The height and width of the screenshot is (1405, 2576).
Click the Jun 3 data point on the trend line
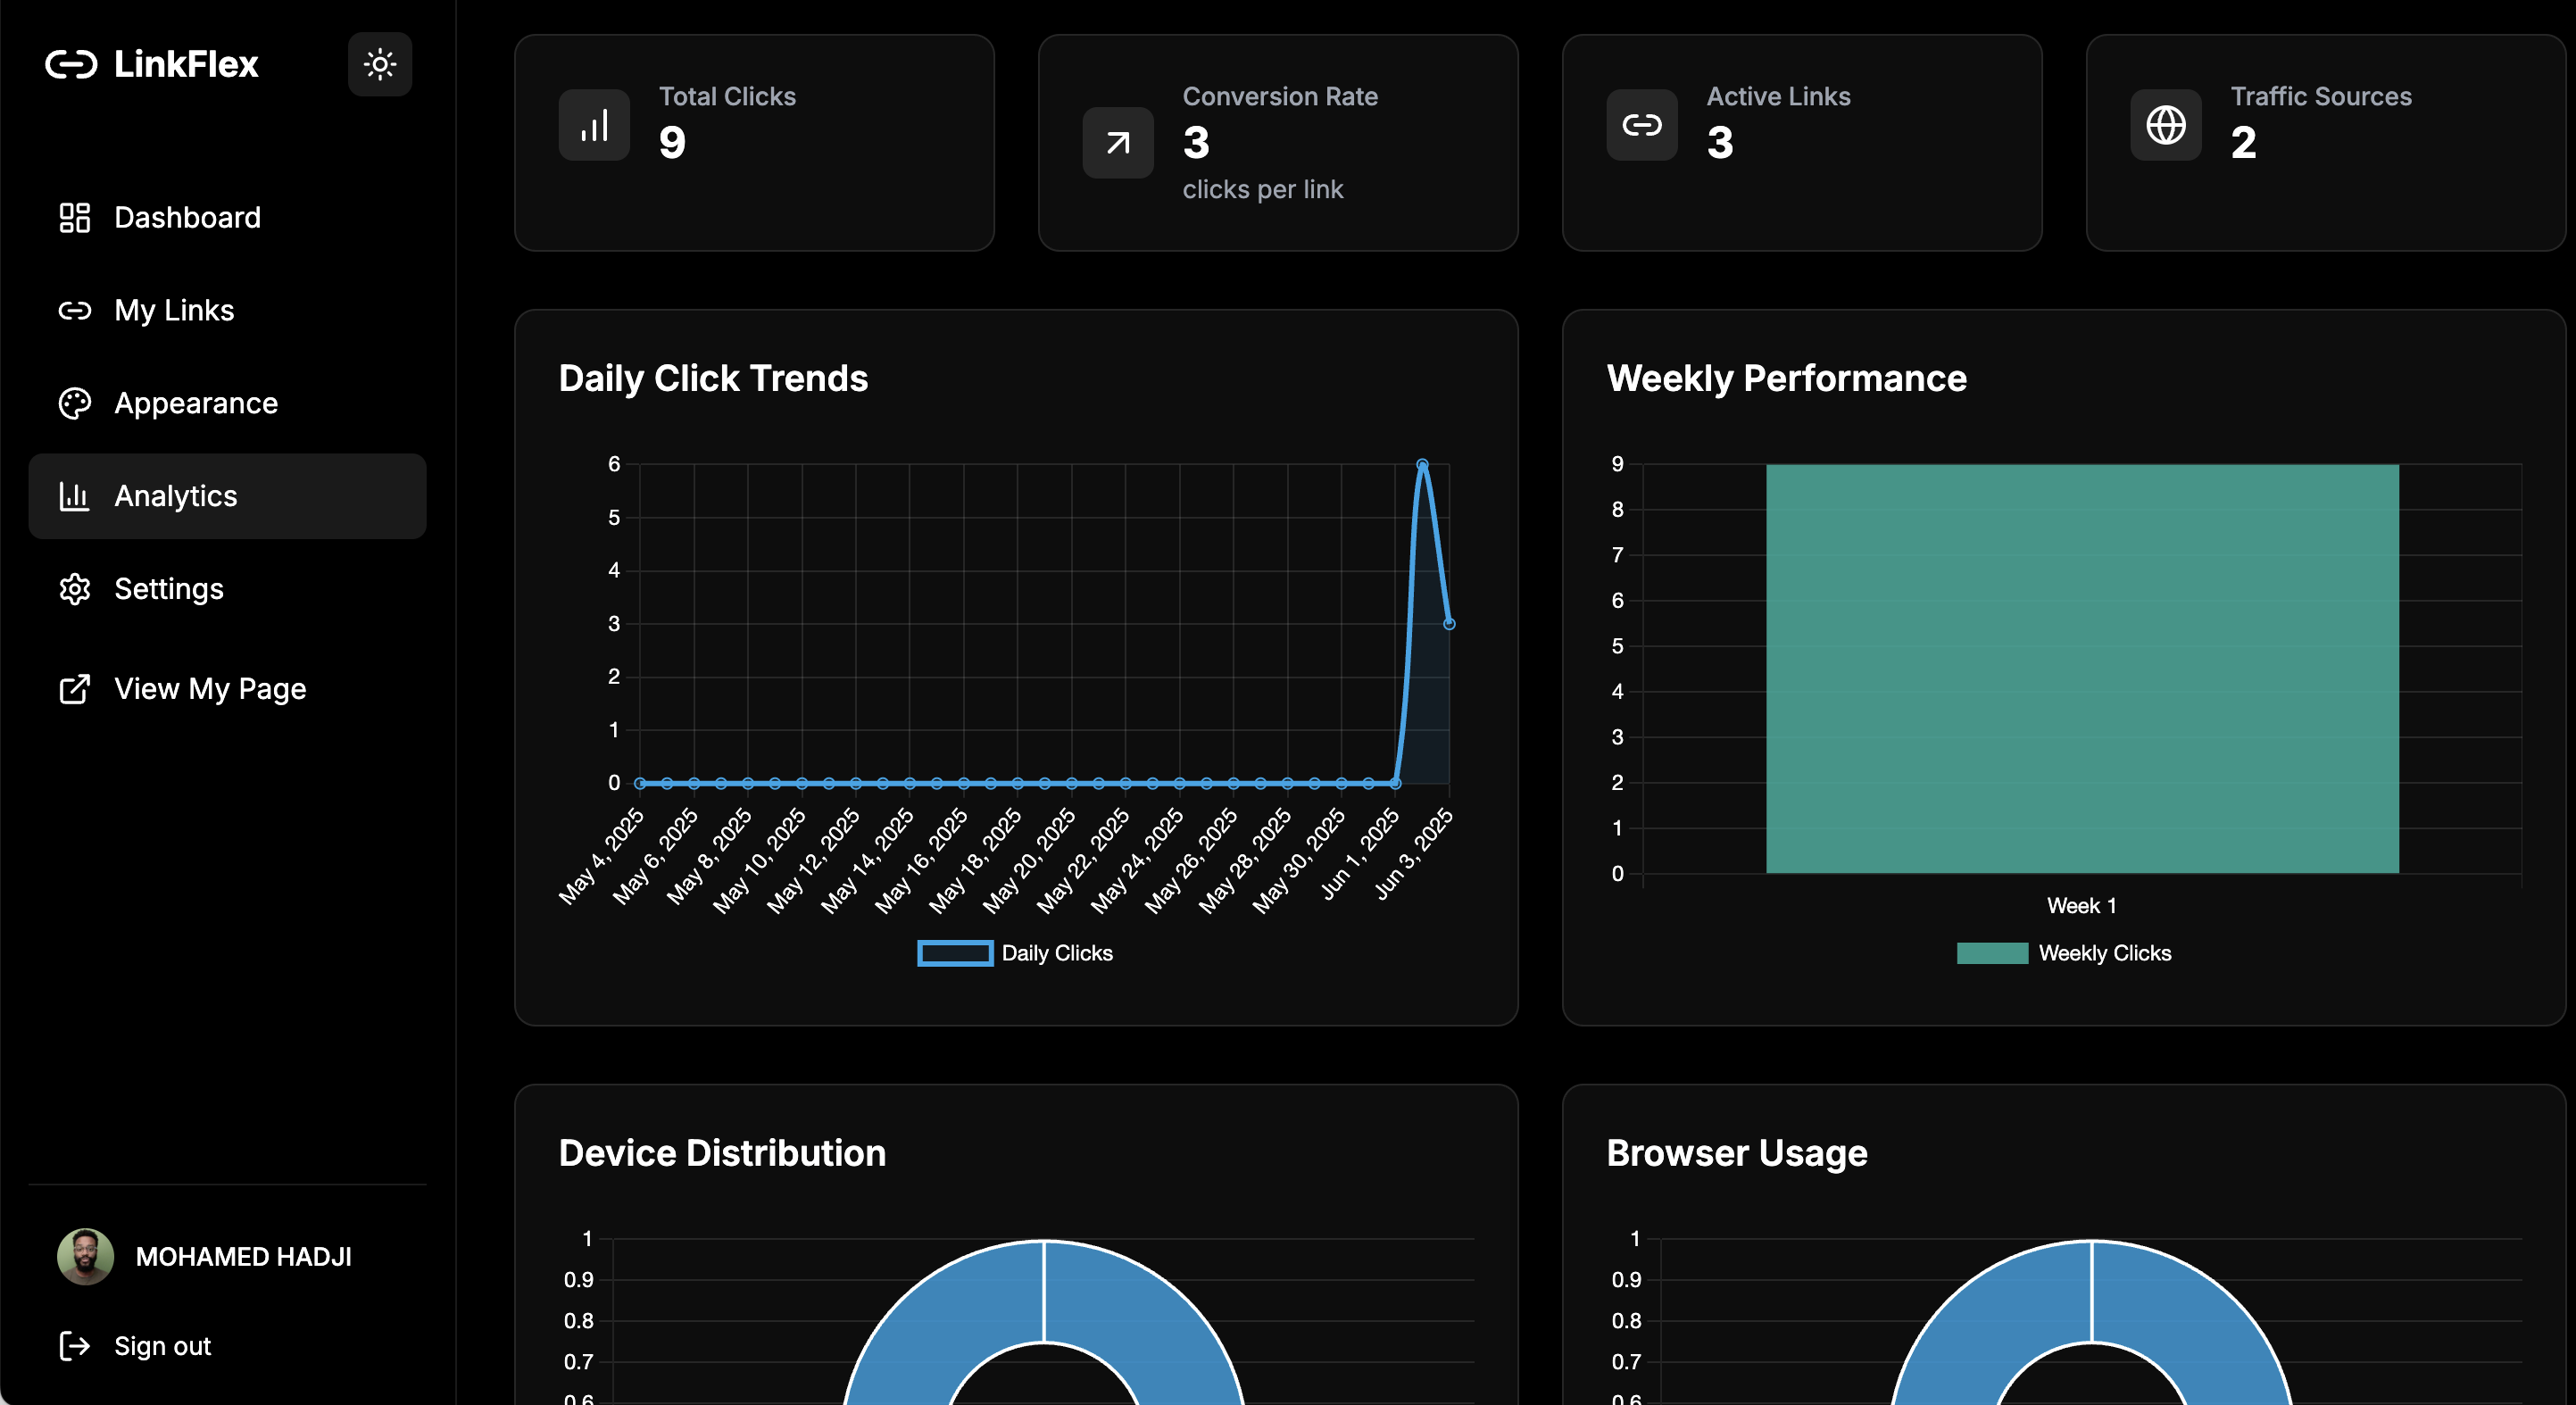point(1449,624)
